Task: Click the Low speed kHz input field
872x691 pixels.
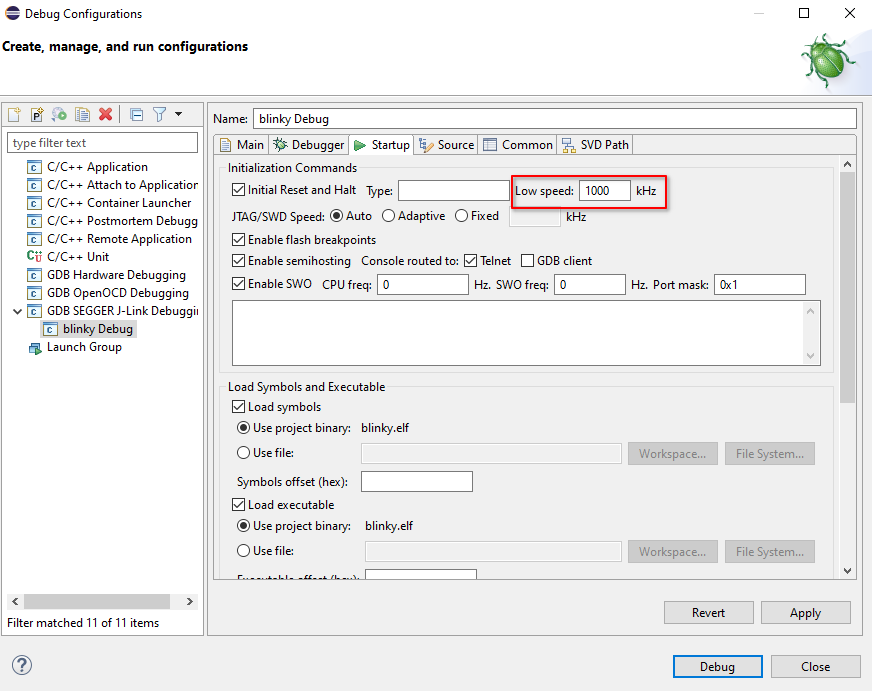Action: point(604,190)
